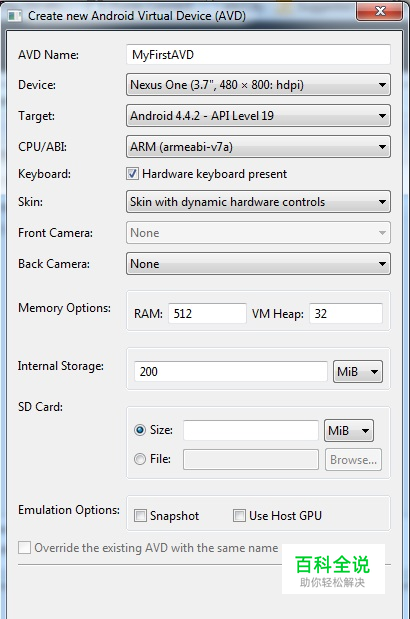Close the Create new AVD dialog
The width and height of the screenshot is (410, 619).
[380, 11]
